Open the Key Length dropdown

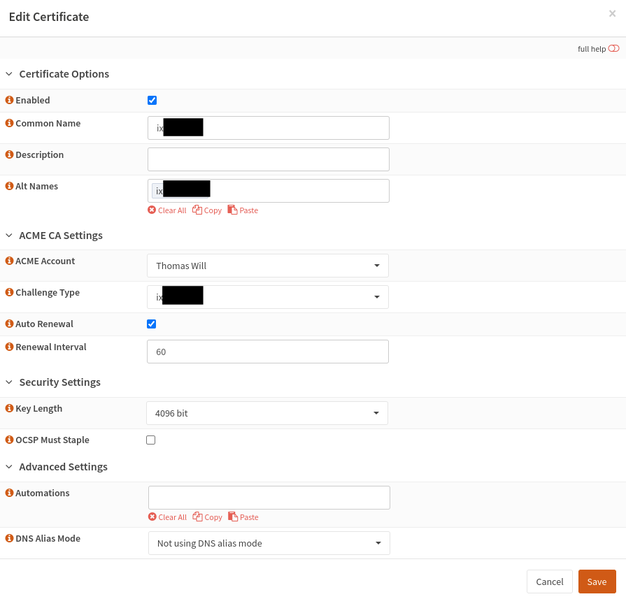click(267, 413)
